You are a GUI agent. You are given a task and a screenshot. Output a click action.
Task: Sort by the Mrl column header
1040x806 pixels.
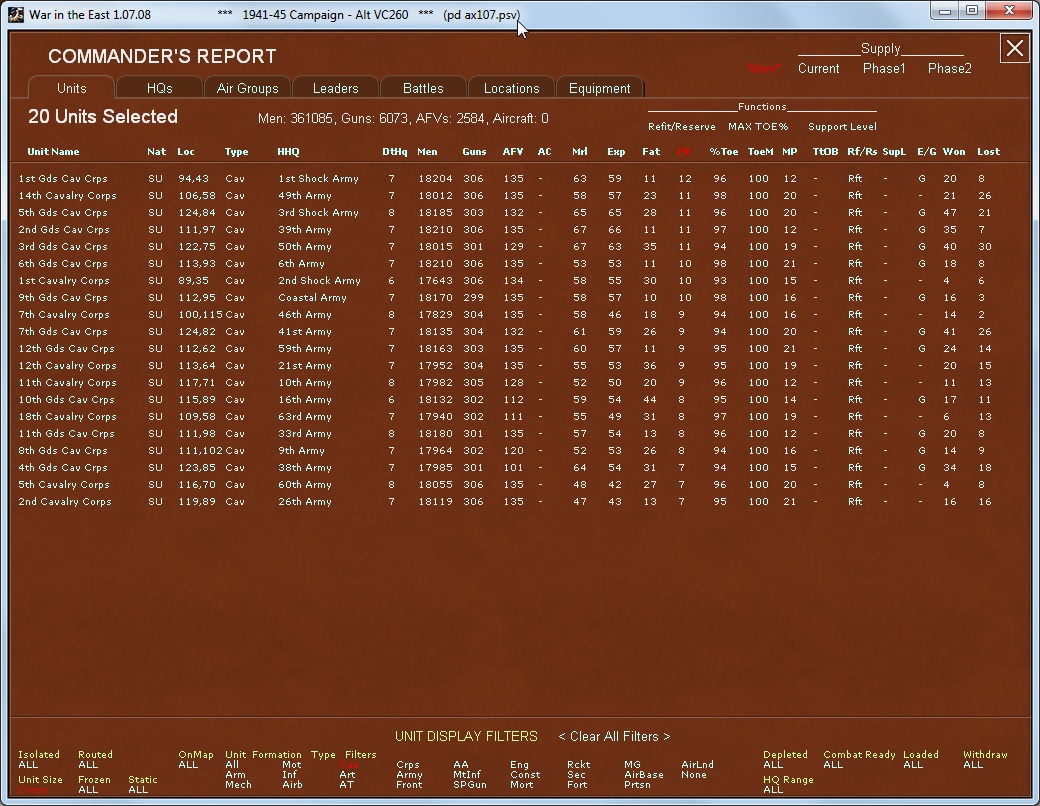tap(580, 151)
